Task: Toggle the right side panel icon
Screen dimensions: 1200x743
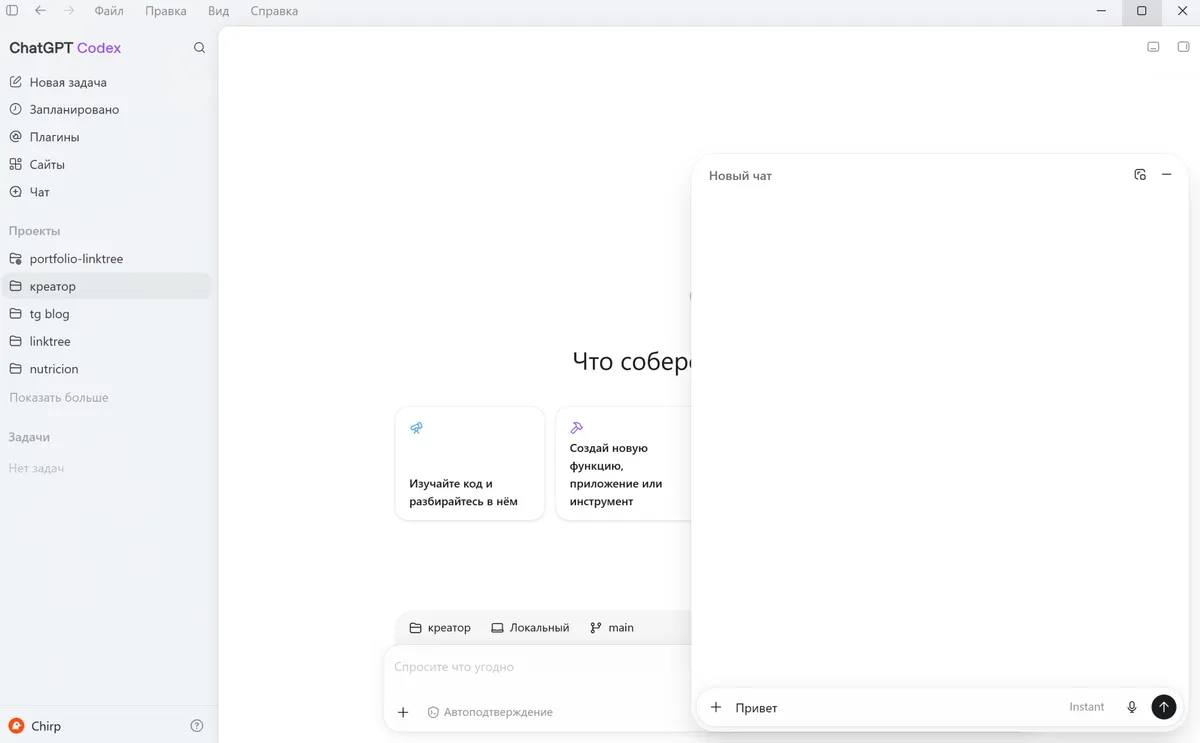Action: [x=1183, y=47]
